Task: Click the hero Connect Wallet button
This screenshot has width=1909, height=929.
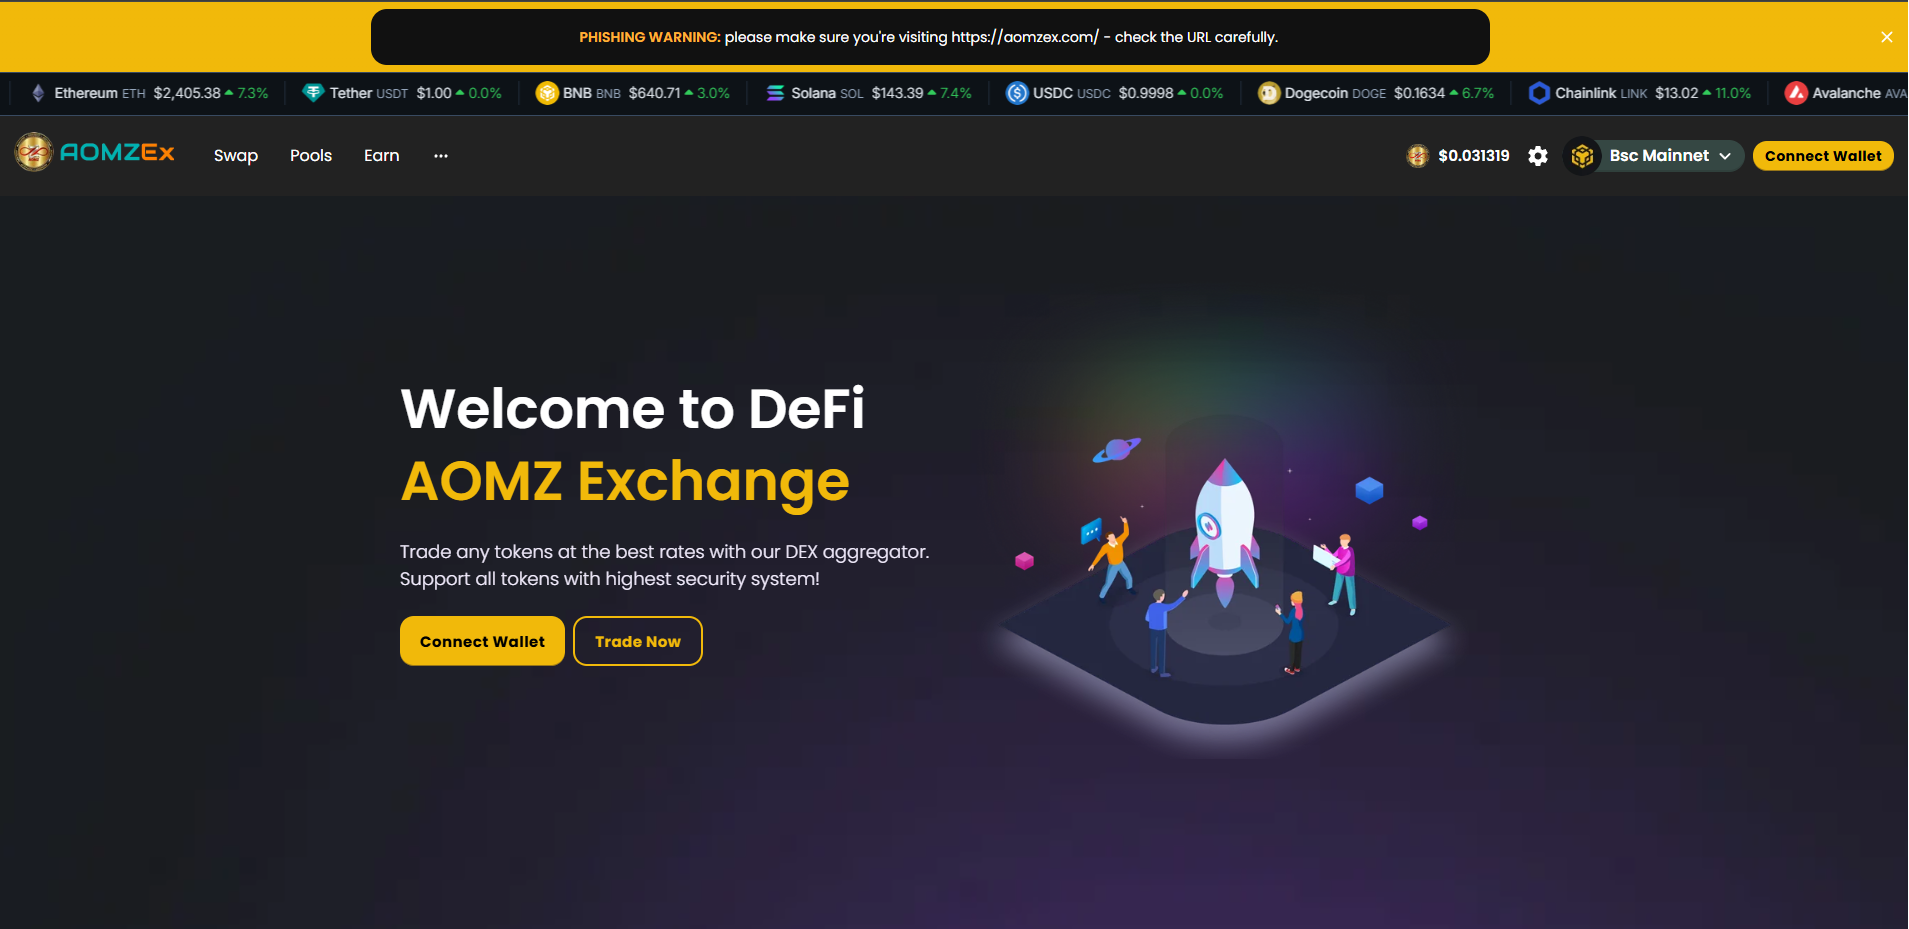Action: (x=482, y=641)
